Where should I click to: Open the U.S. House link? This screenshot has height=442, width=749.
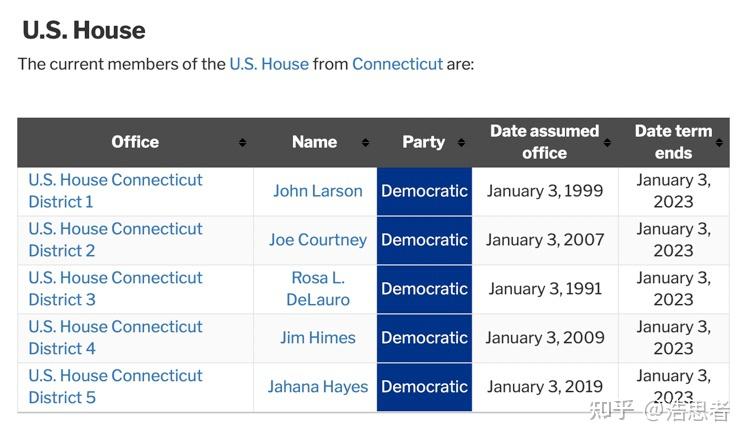(x=269, y=64)
